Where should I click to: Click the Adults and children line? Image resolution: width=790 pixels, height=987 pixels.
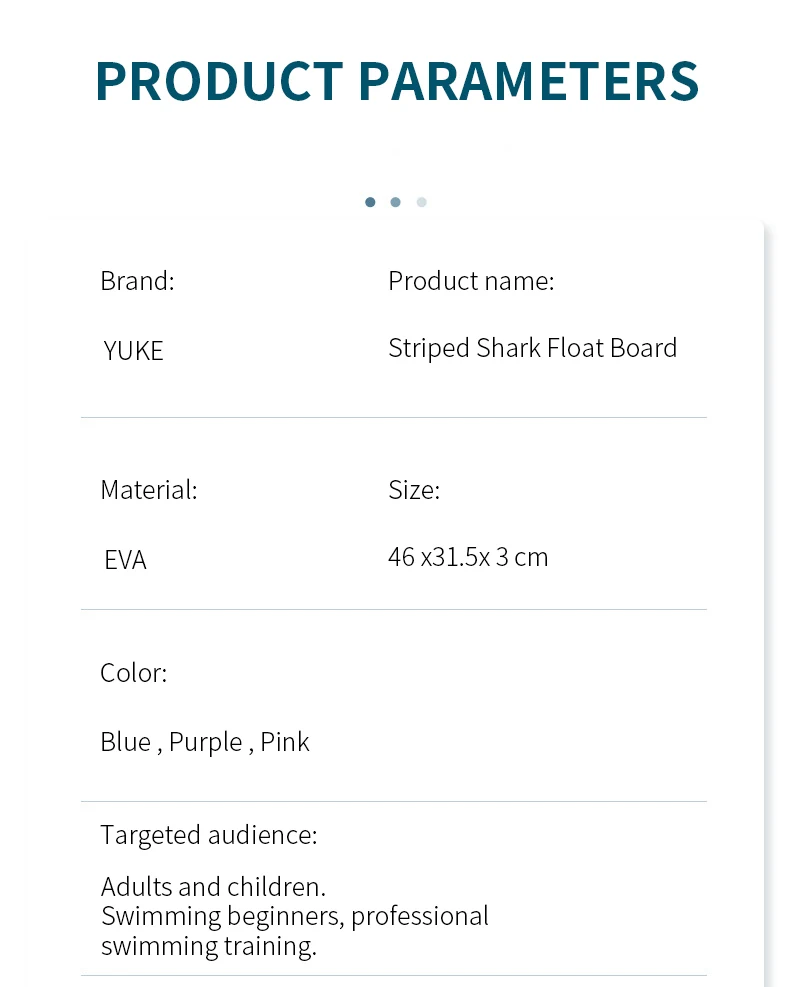pos(213,887)
